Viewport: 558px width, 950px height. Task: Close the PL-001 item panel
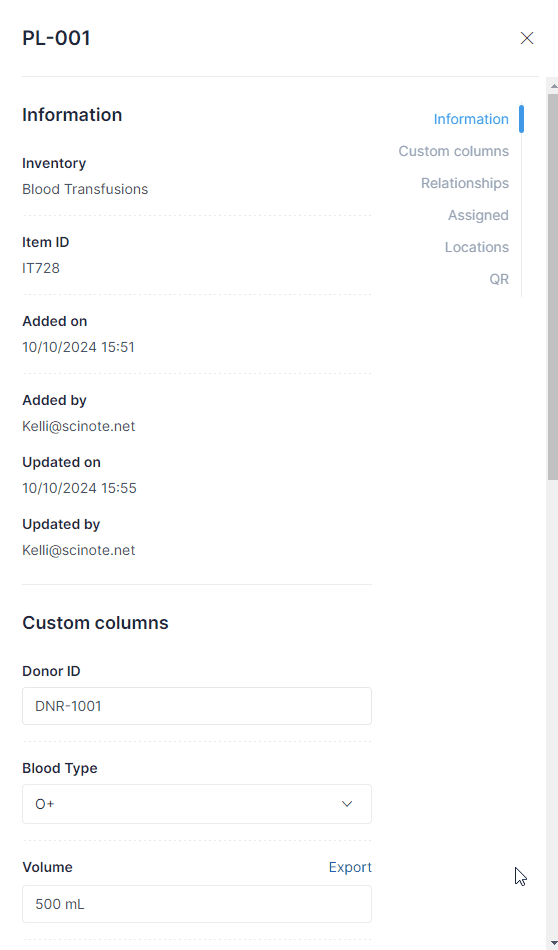pyautogui.click(x=526, y=38)
